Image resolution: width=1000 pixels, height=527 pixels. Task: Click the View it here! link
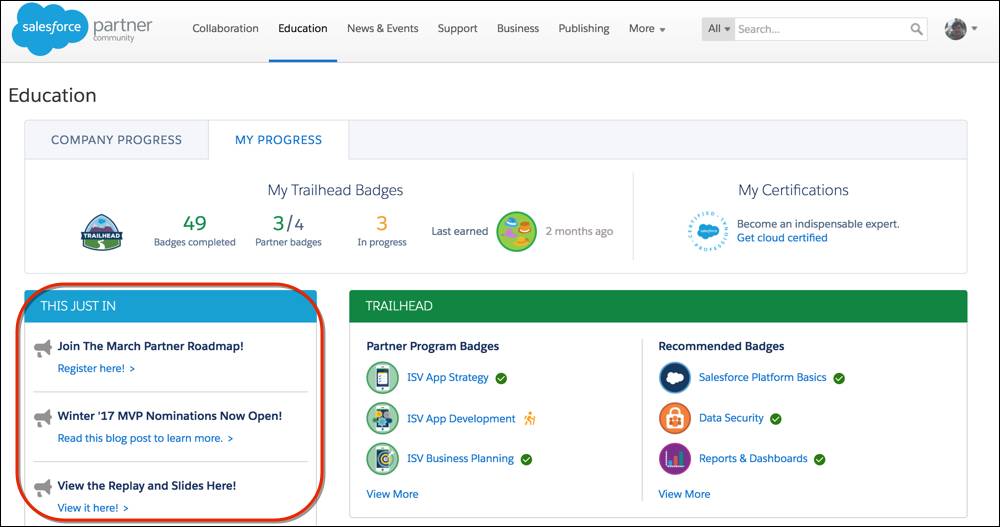[93, 508]
